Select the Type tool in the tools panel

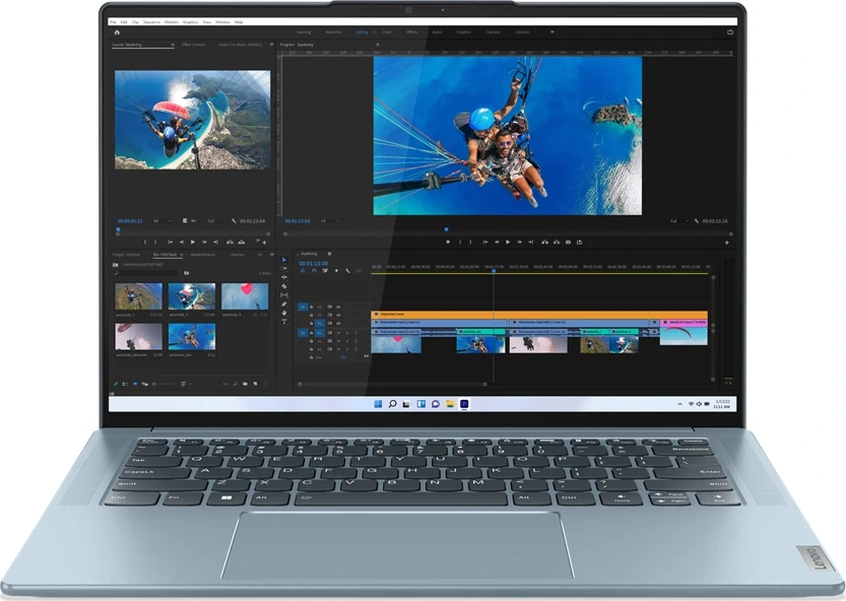point(284,322)
